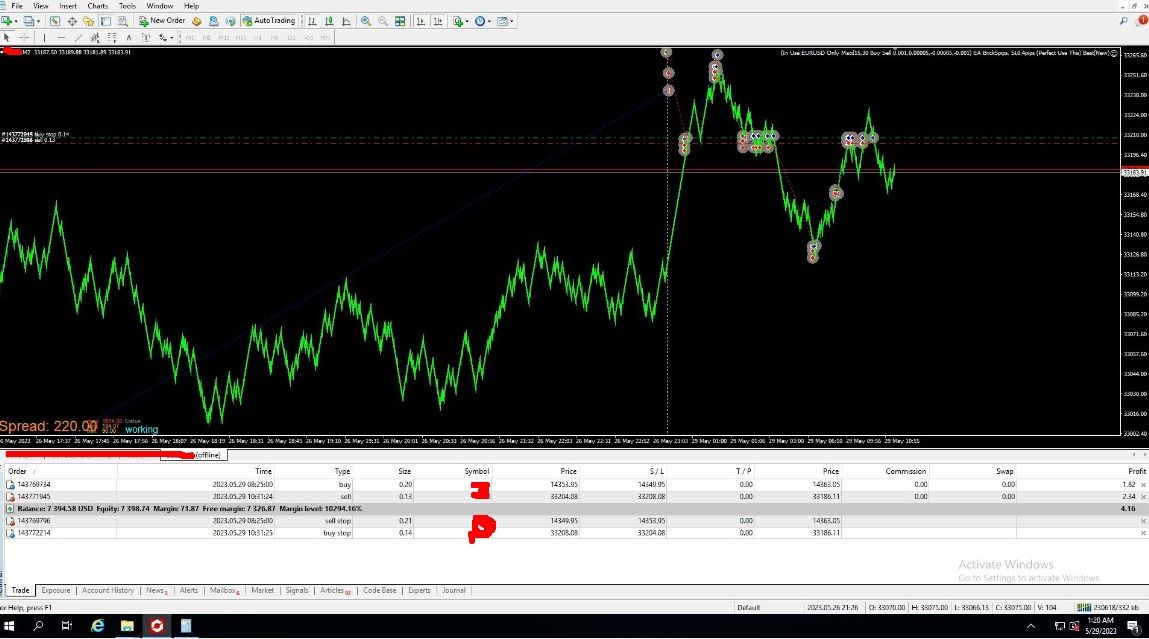Open the File menu
This screenshot has width=1149, height=639.
(17, 6)
